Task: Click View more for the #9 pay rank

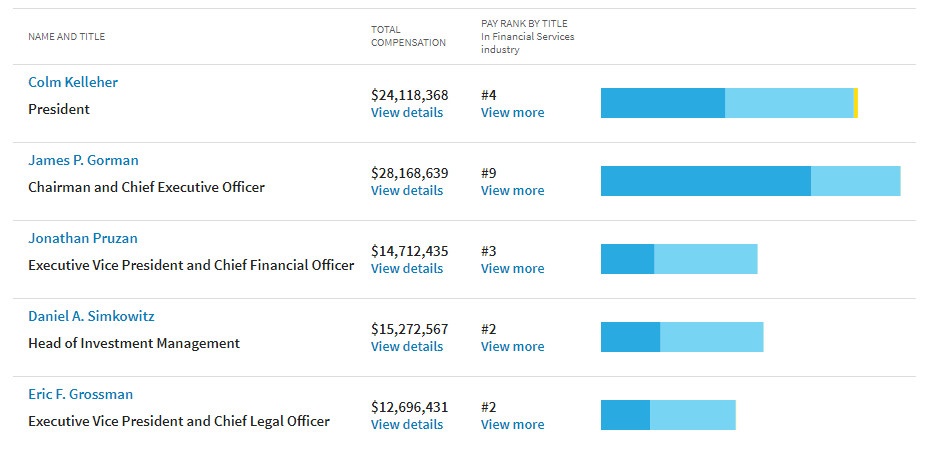Action: pos(512,190)
